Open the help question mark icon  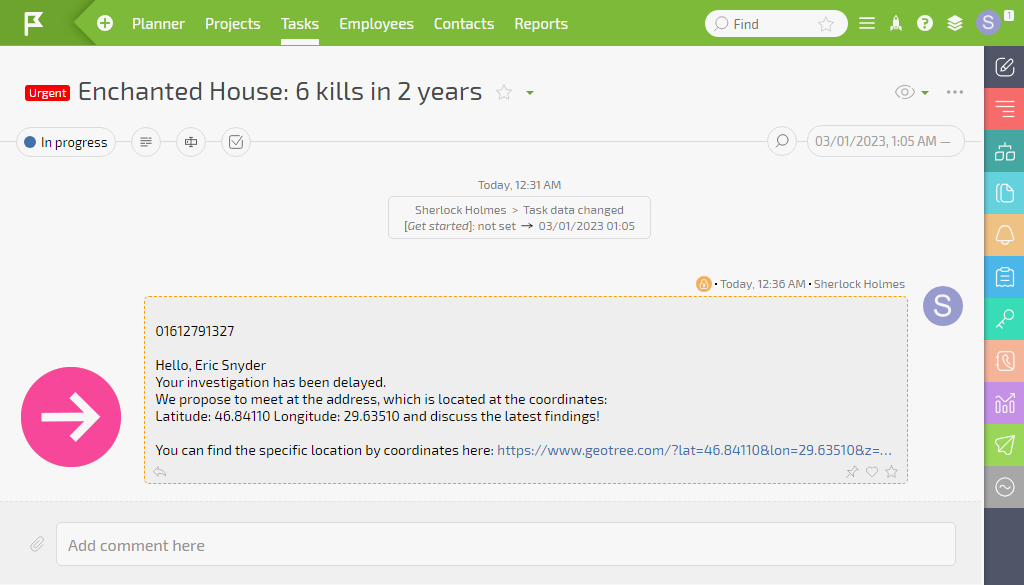925,24
